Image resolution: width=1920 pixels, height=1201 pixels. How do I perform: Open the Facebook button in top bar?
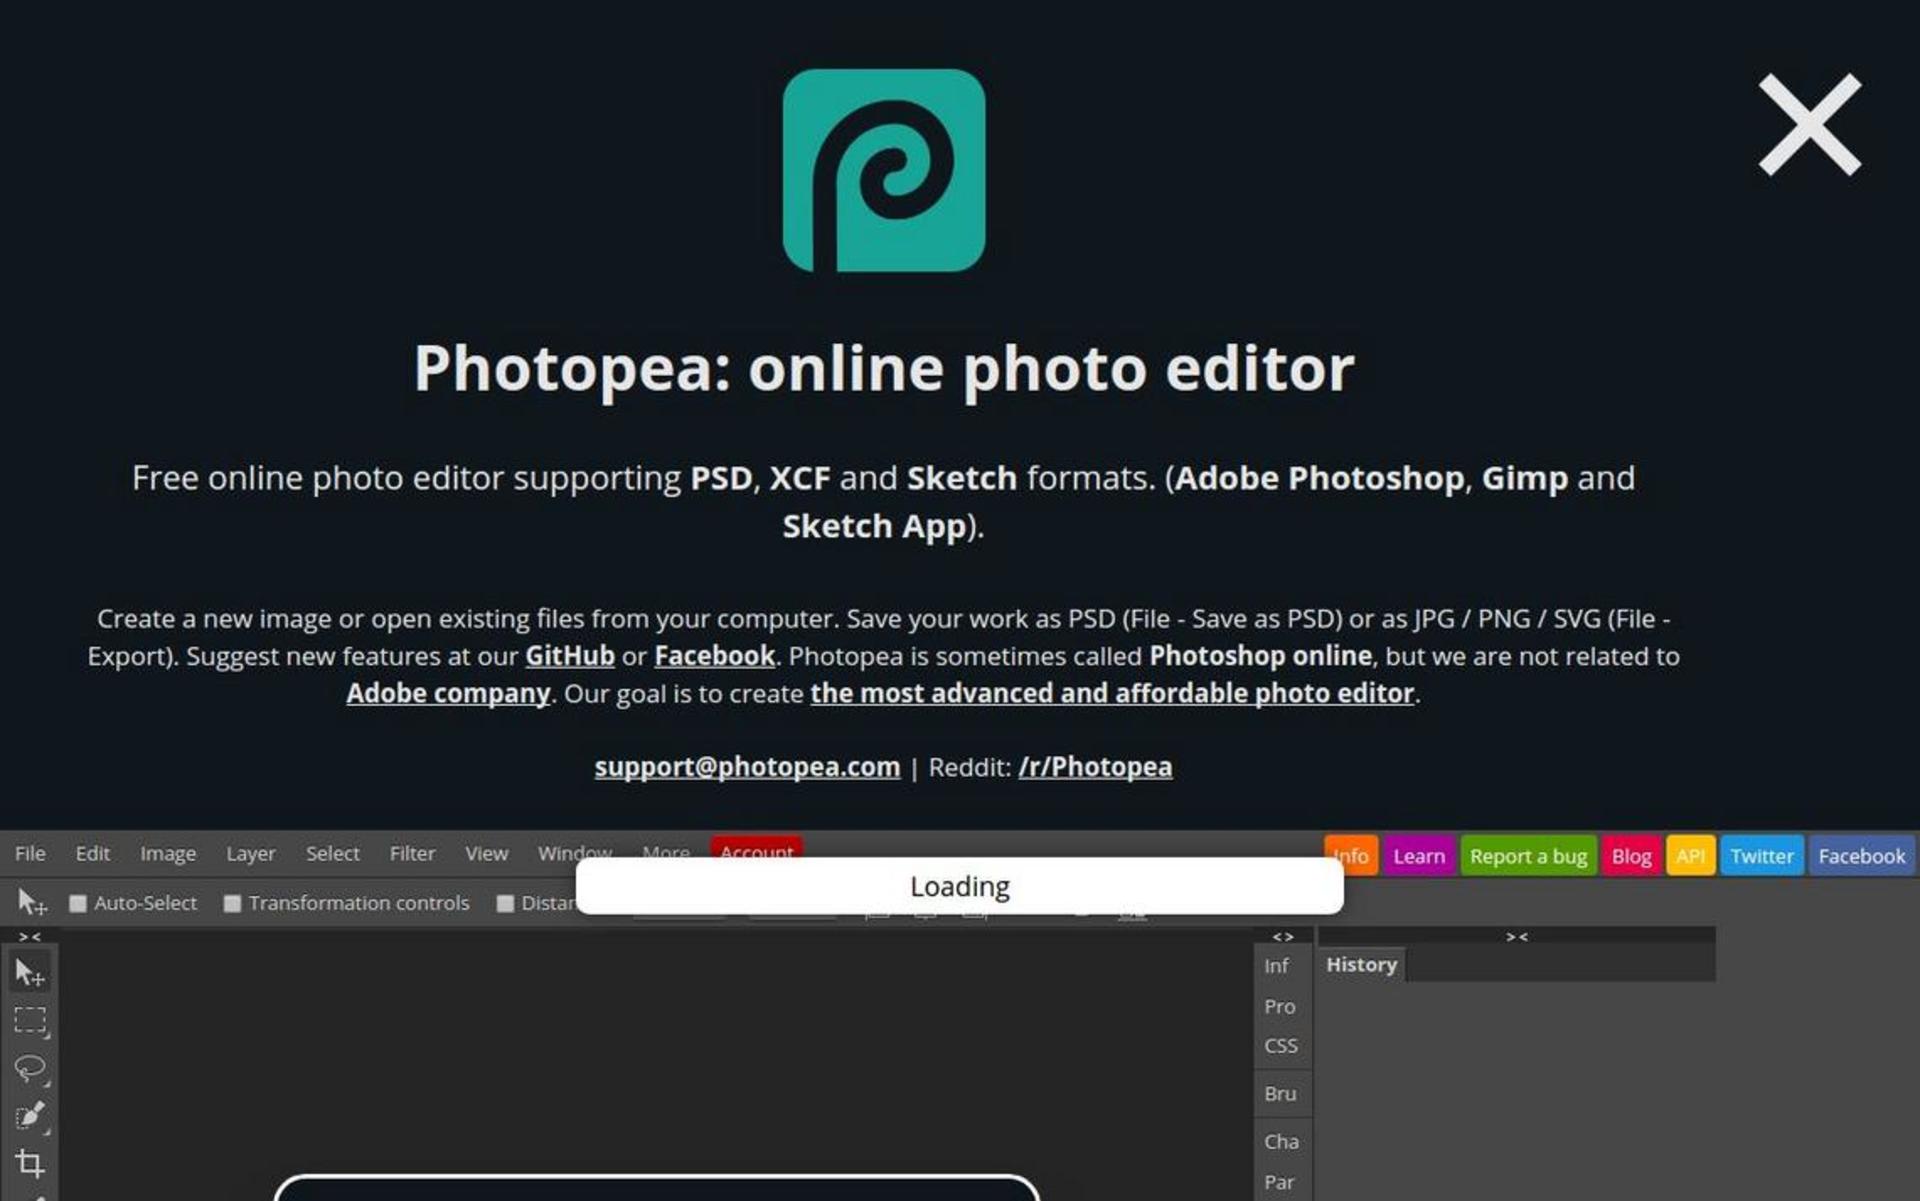(x=1861, y=856)
